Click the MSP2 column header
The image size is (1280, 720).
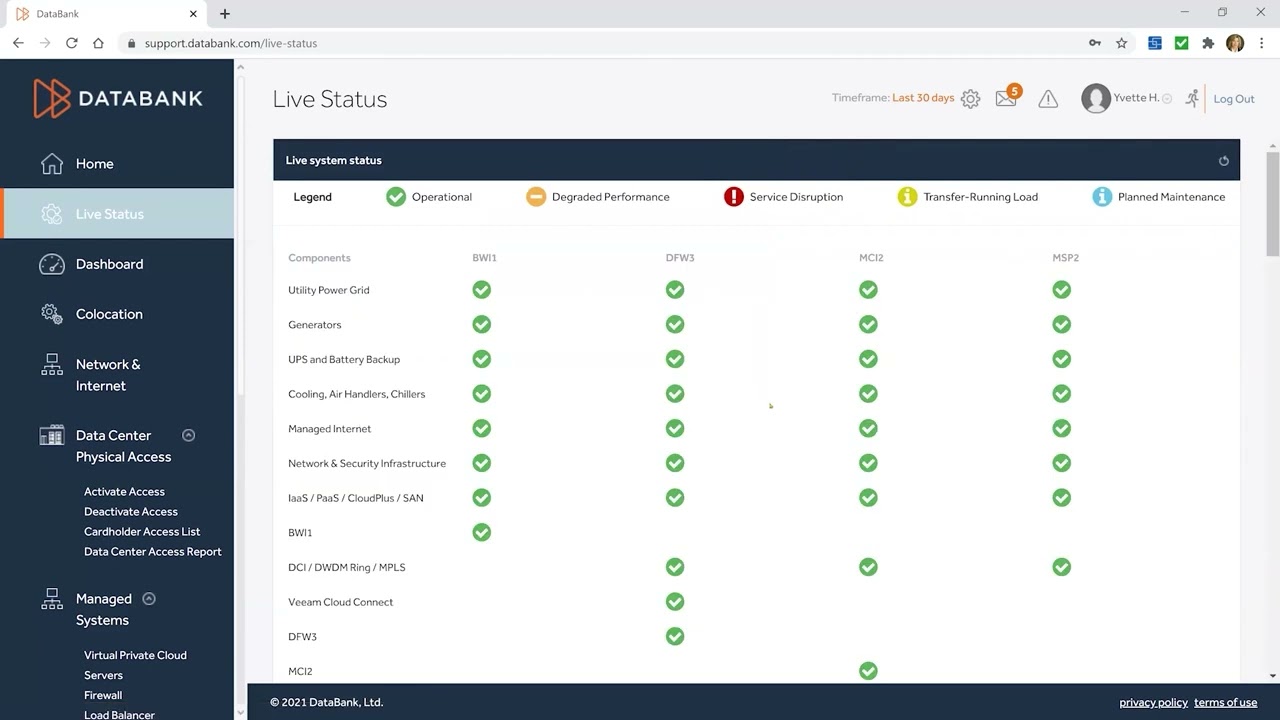[x=1066, y=258]
